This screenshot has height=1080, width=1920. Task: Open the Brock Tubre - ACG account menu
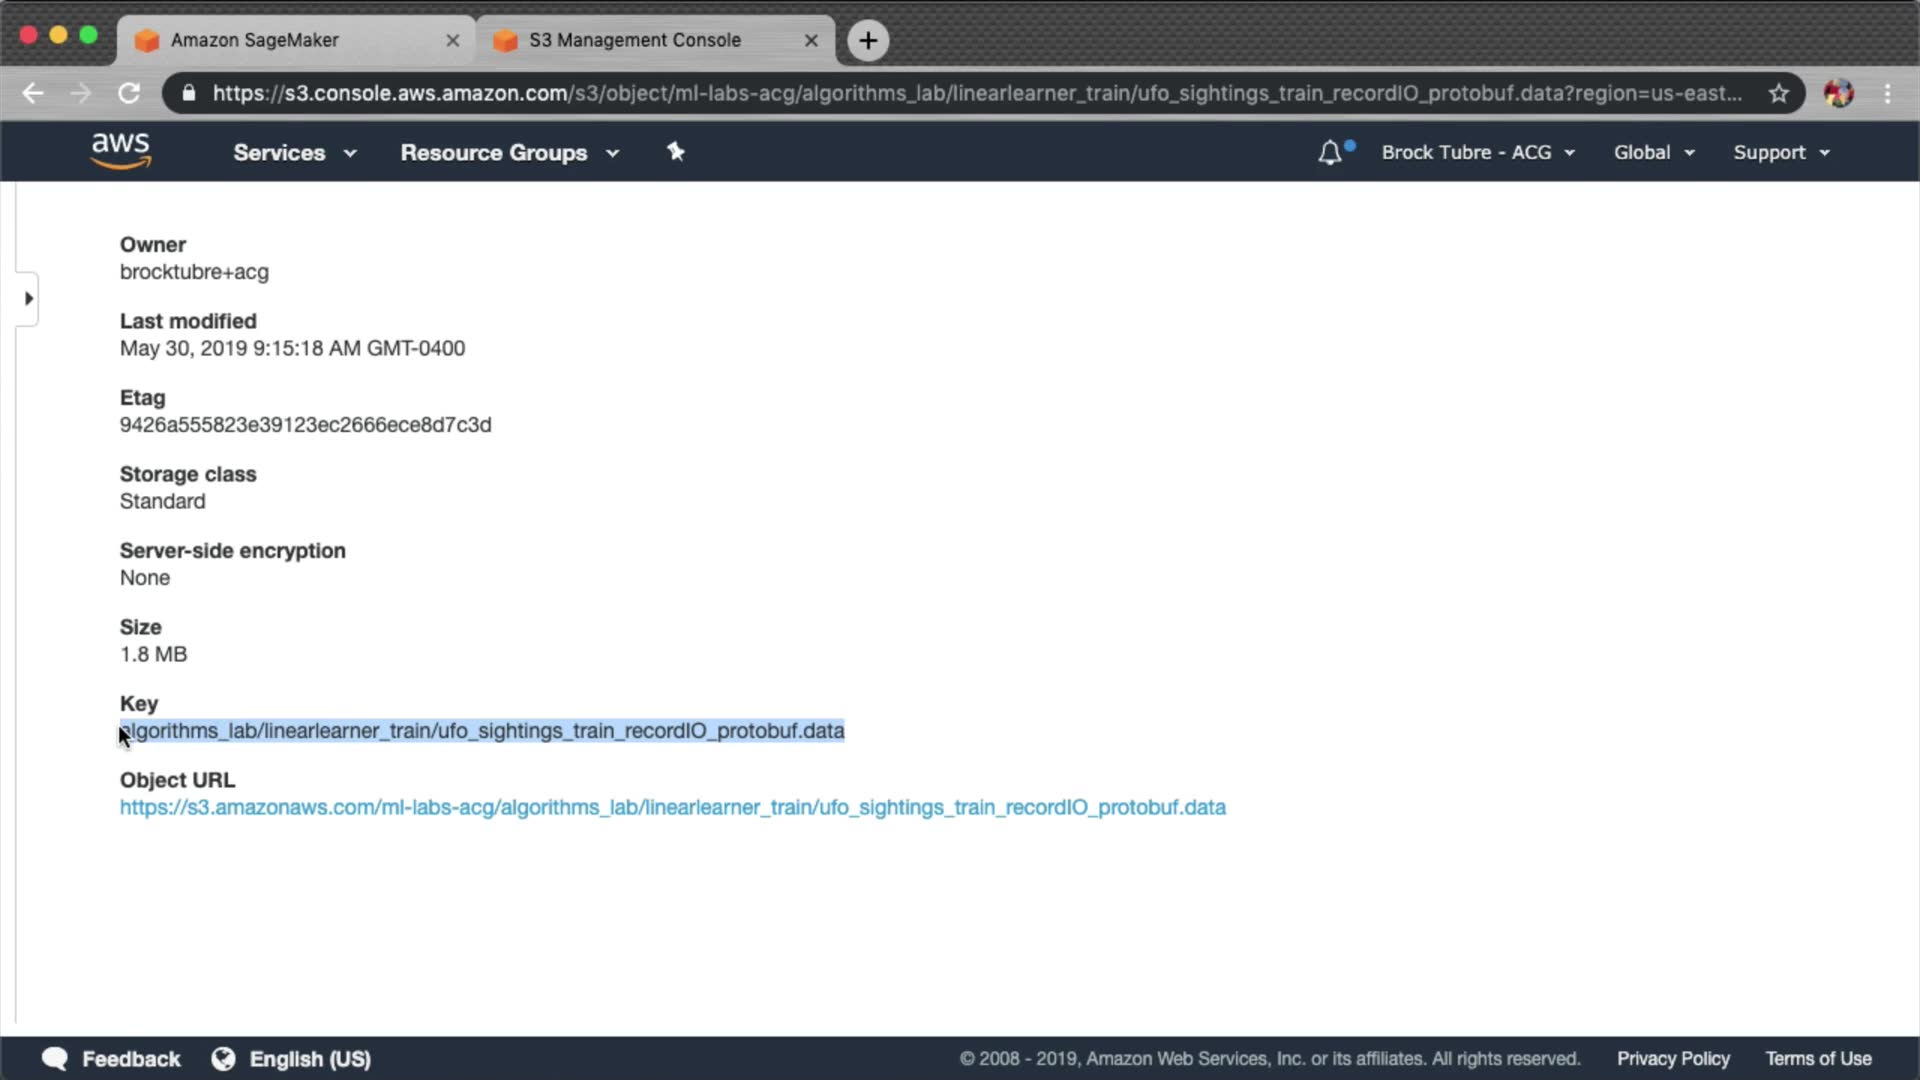(x=1477, y=153)
